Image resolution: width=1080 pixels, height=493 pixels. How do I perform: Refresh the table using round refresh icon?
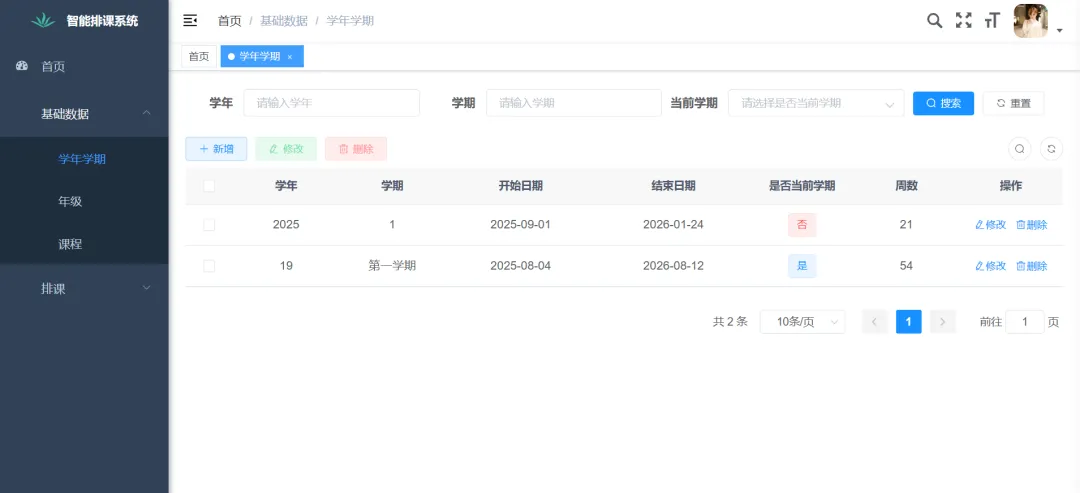(1051, 149)
